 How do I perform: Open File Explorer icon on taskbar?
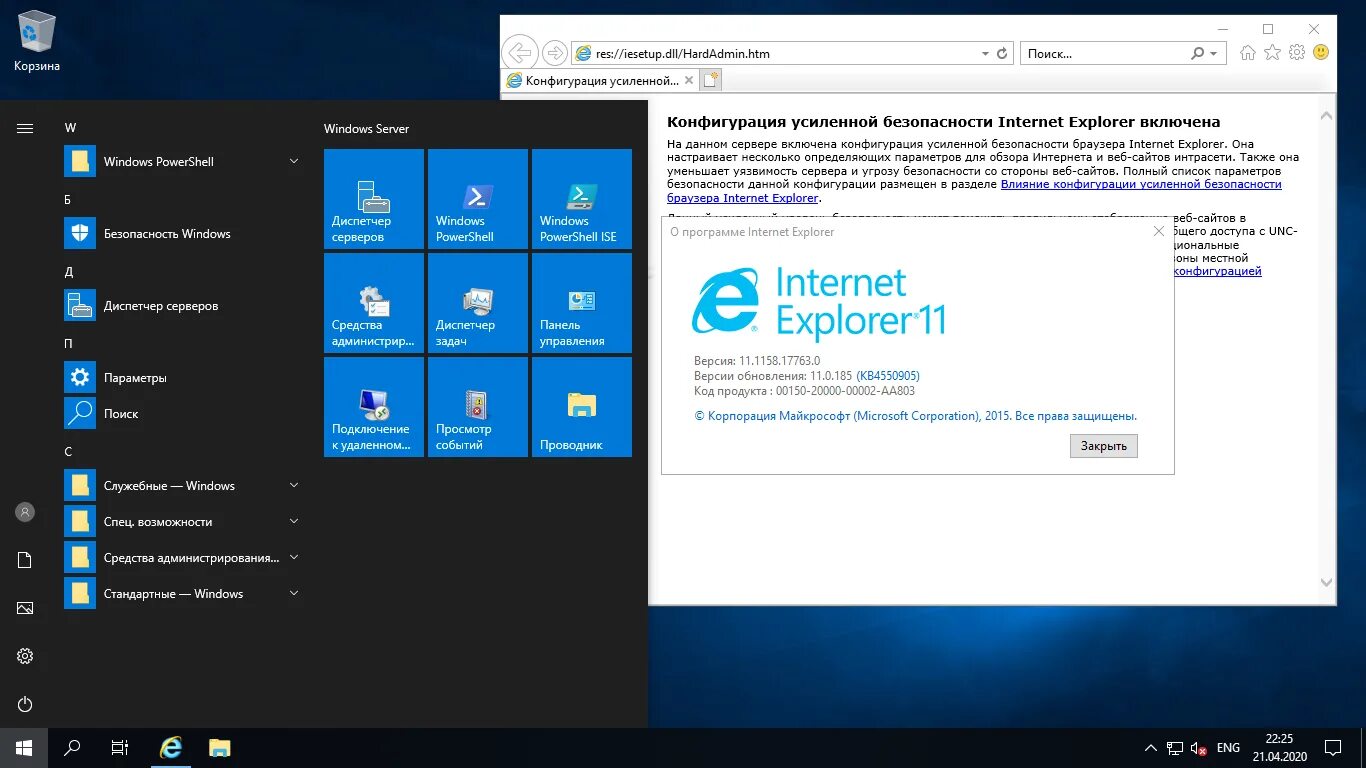pyautogui.click(x=220, y=747)
